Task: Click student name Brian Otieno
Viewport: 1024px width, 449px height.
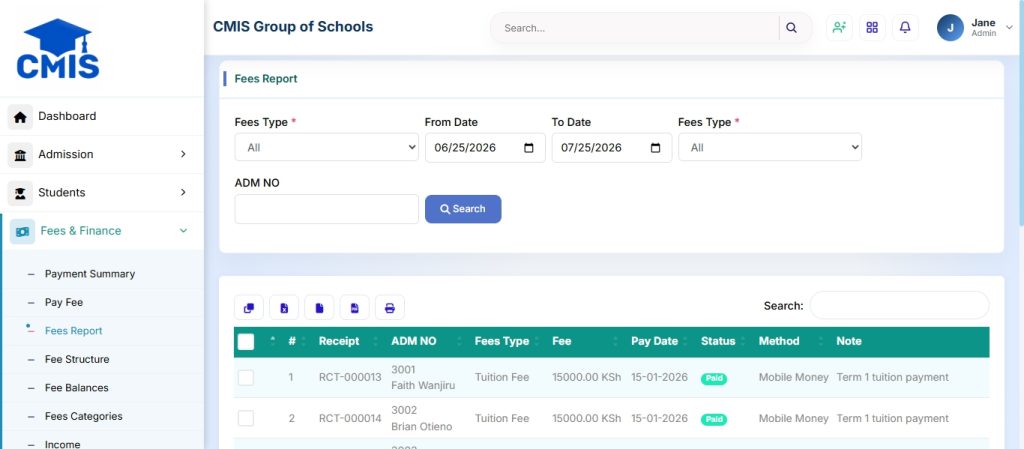Action: click(421, 426)
